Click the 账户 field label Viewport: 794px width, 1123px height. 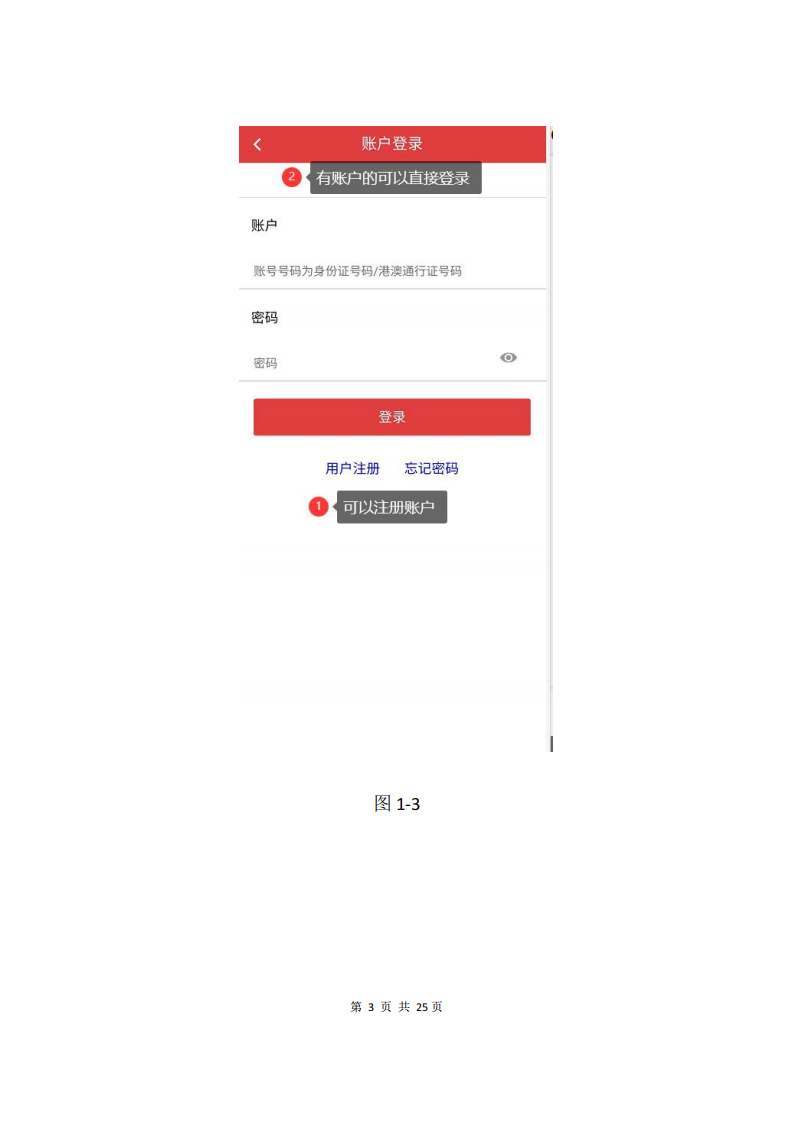click(264, 226)
